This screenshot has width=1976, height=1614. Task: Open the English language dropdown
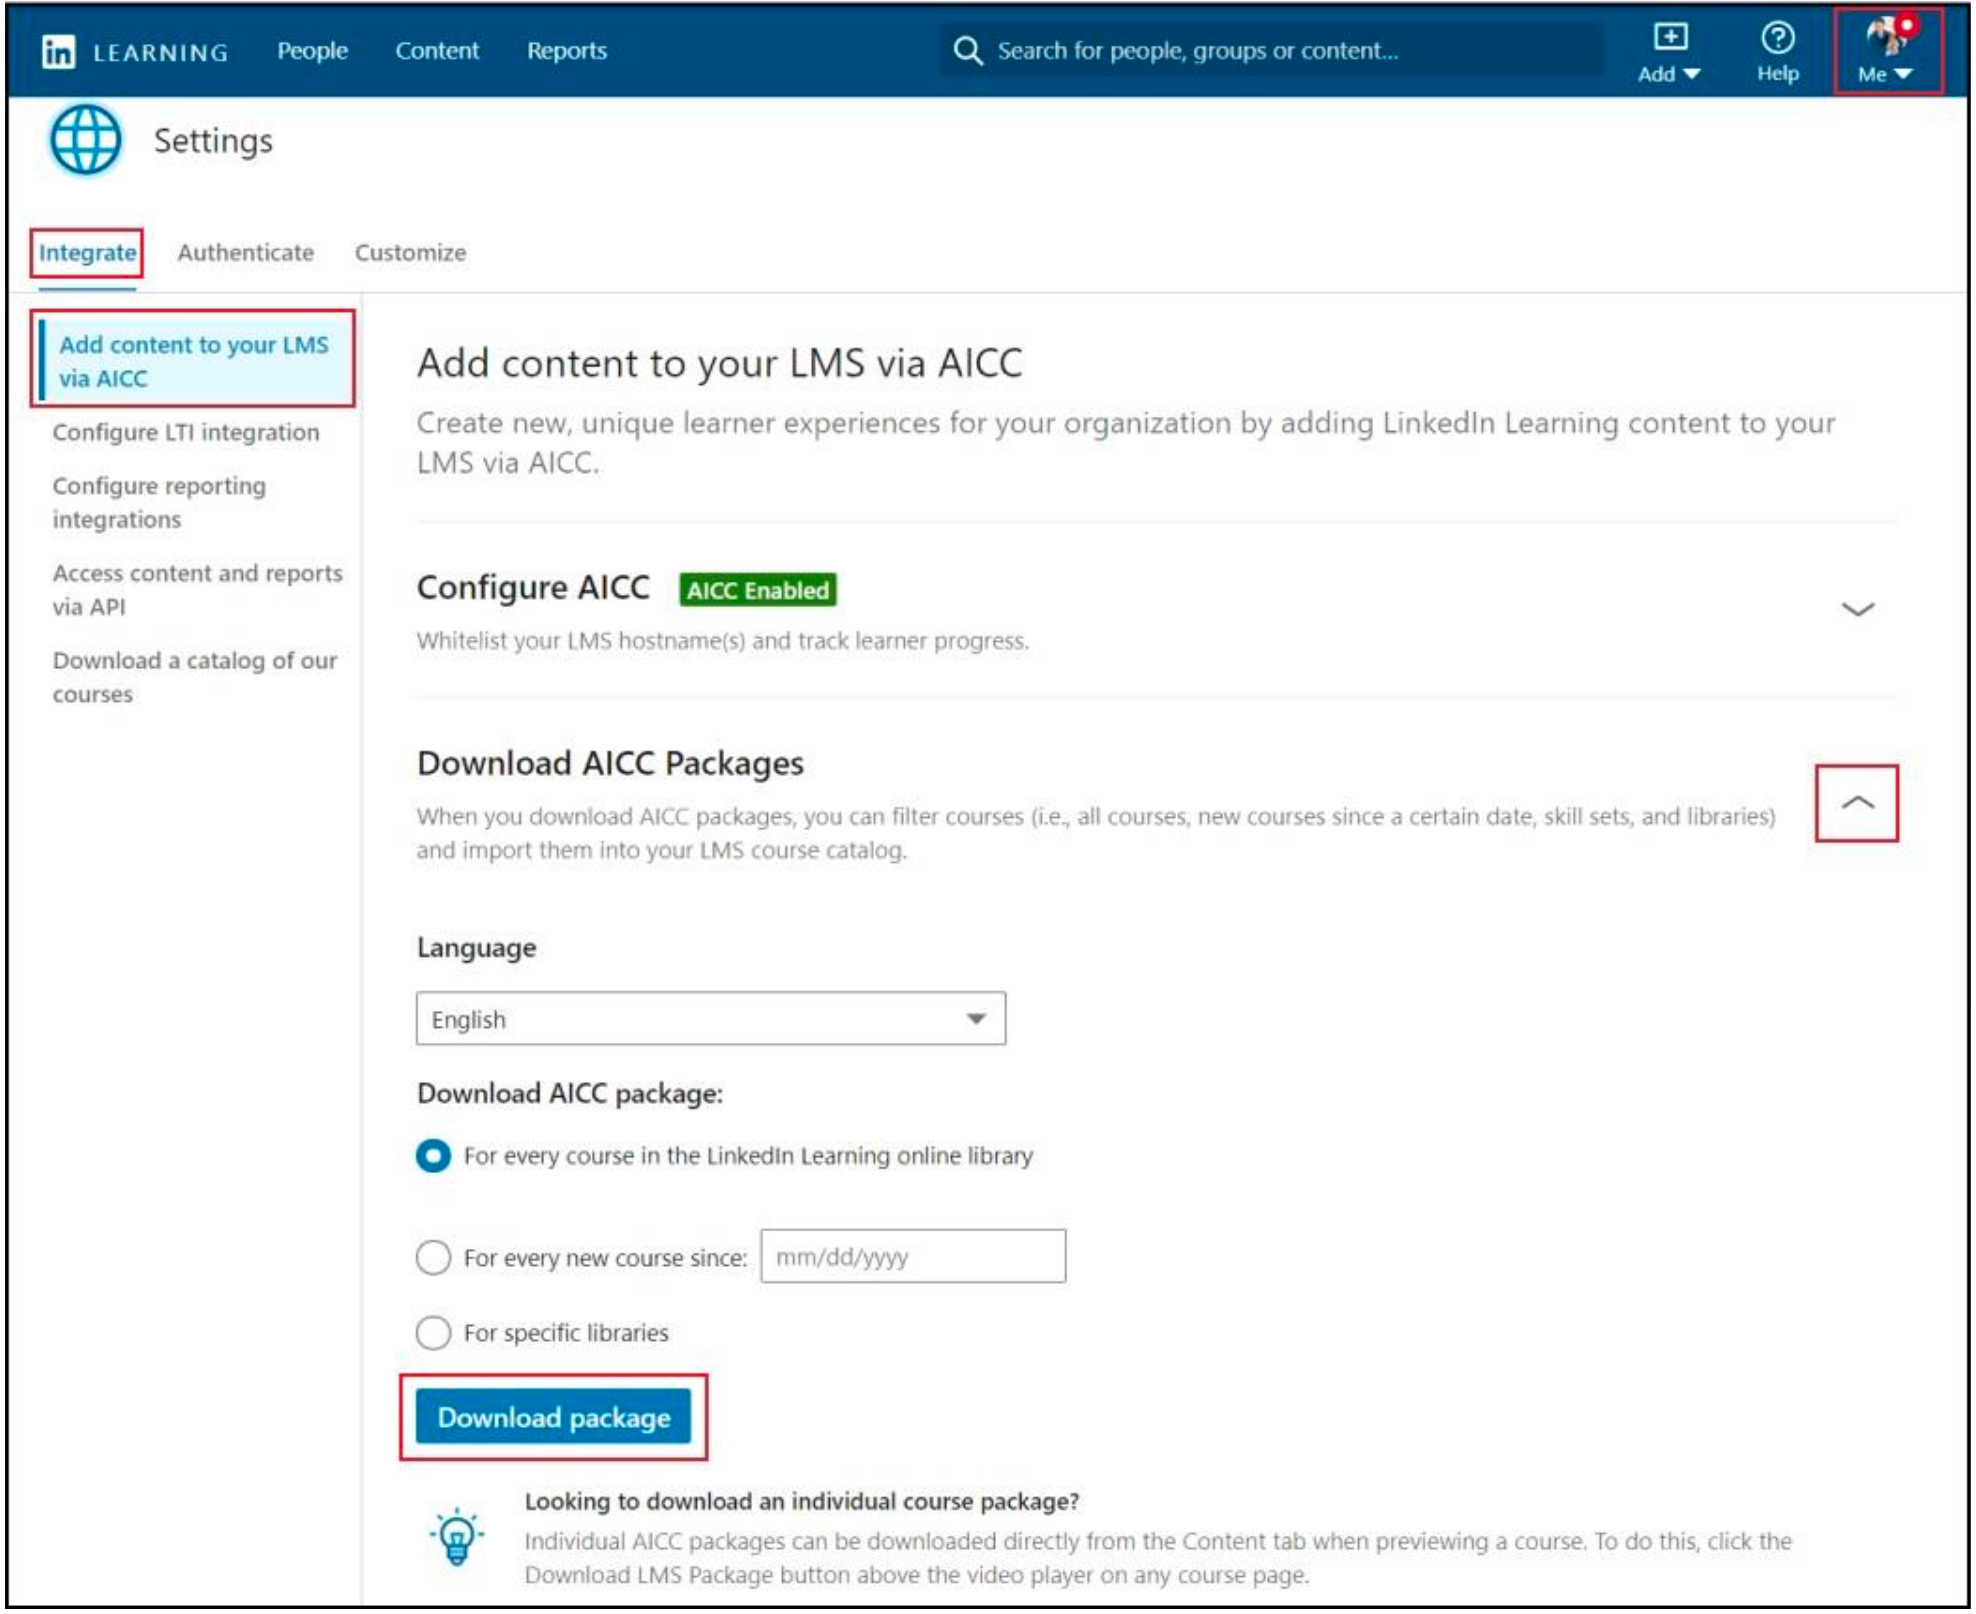click(710, 1019)
